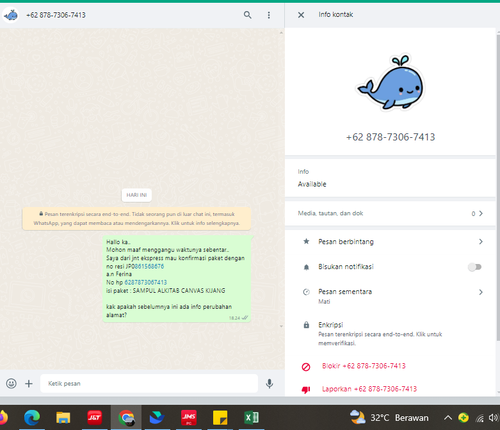500x430 pixels.
Task: Search within the chat conversation
Action: 247,15
